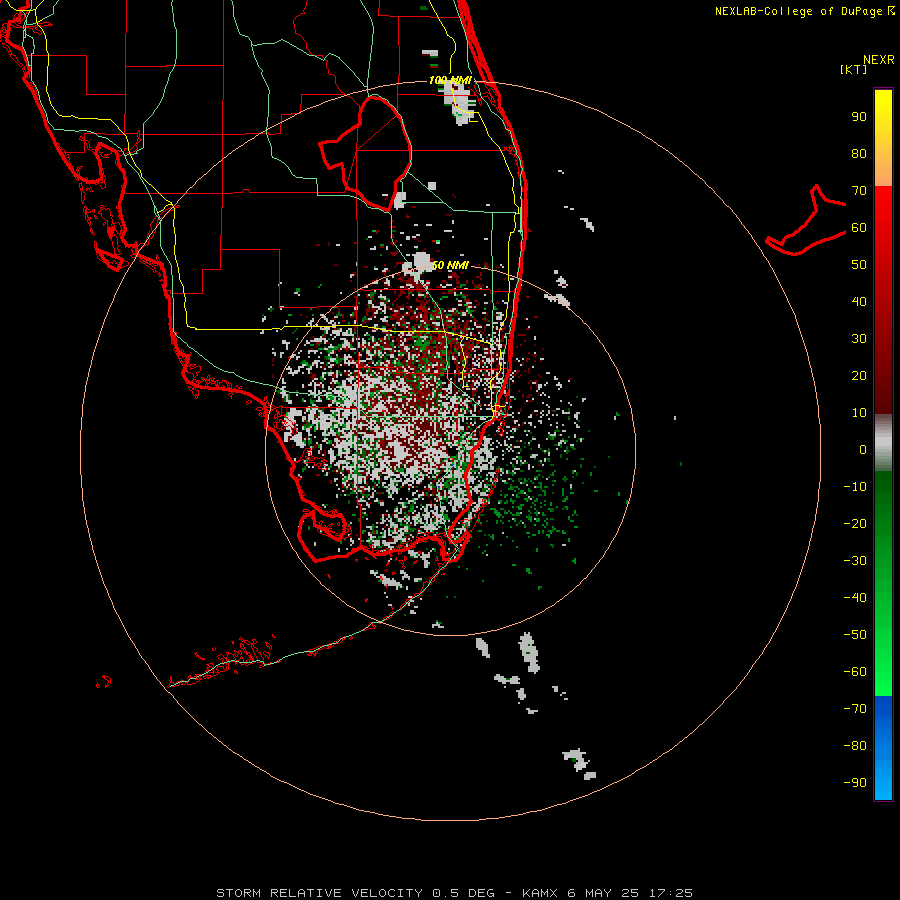900x900 pixels.
Task: Click the -80 value on the velocity scale
Action: [x=855, y=746]
